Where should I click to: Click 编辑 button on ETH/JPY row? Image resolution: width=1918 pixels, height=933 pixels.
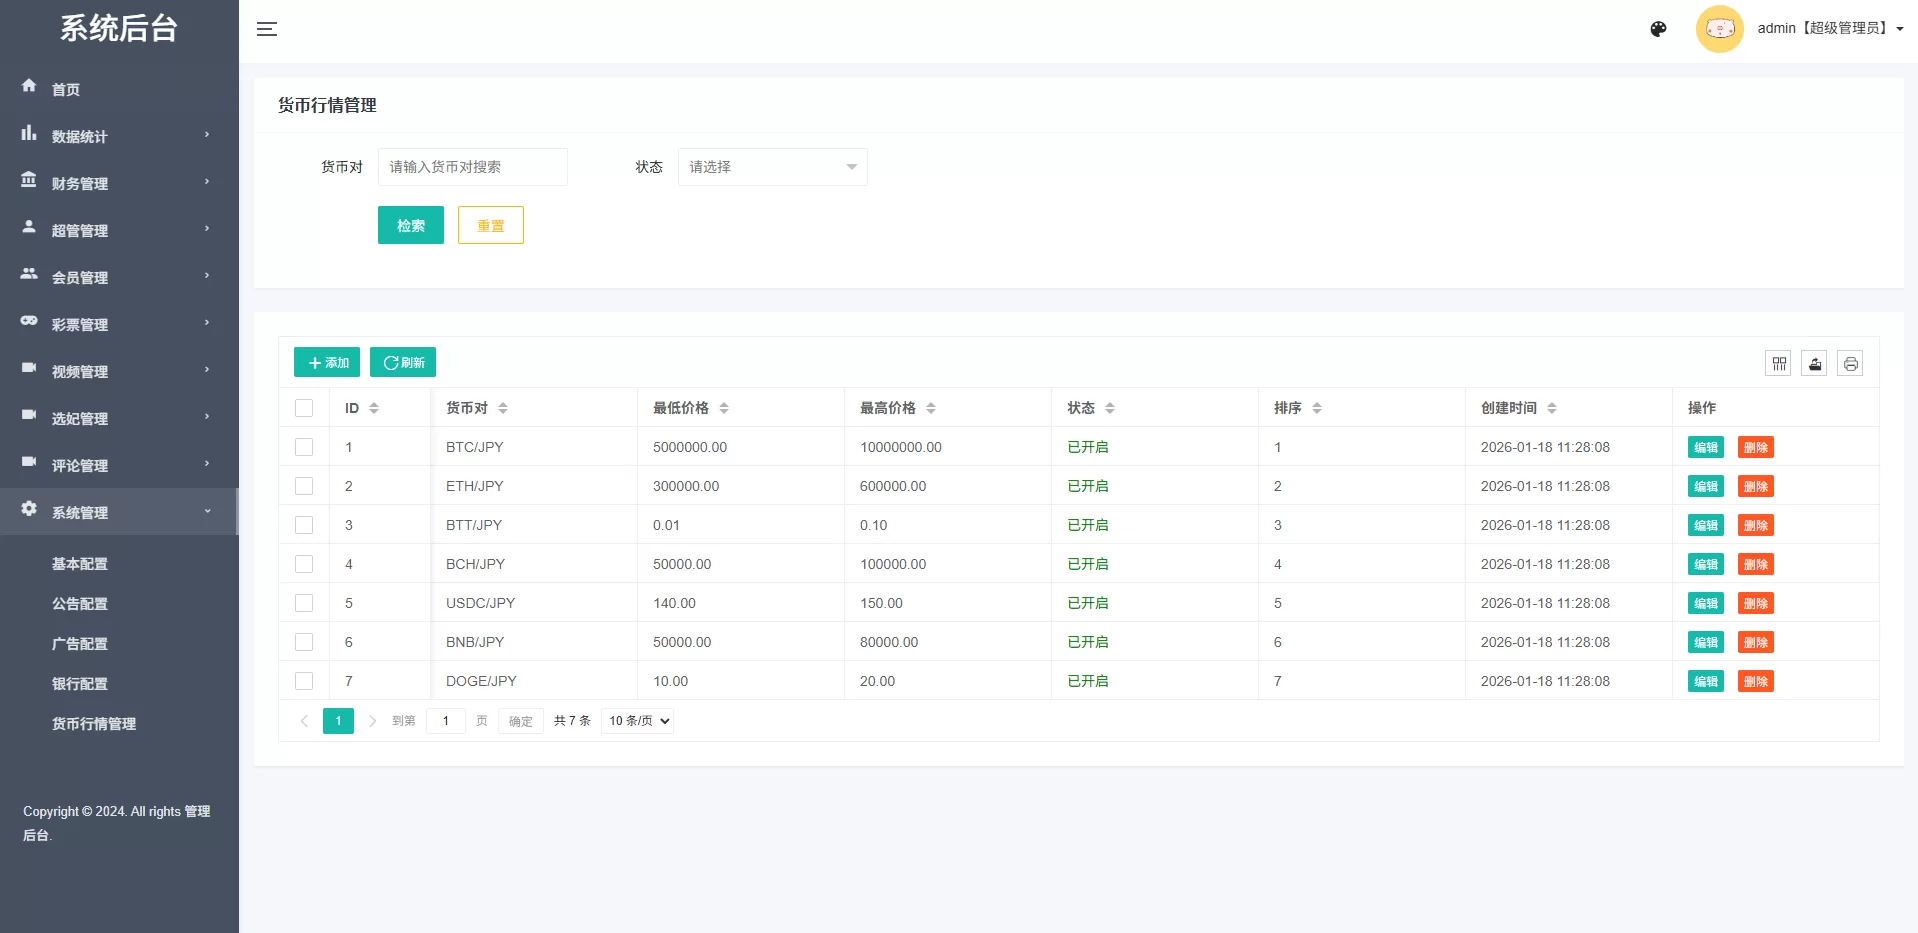pyautogui.click(x=1705, y=486)
